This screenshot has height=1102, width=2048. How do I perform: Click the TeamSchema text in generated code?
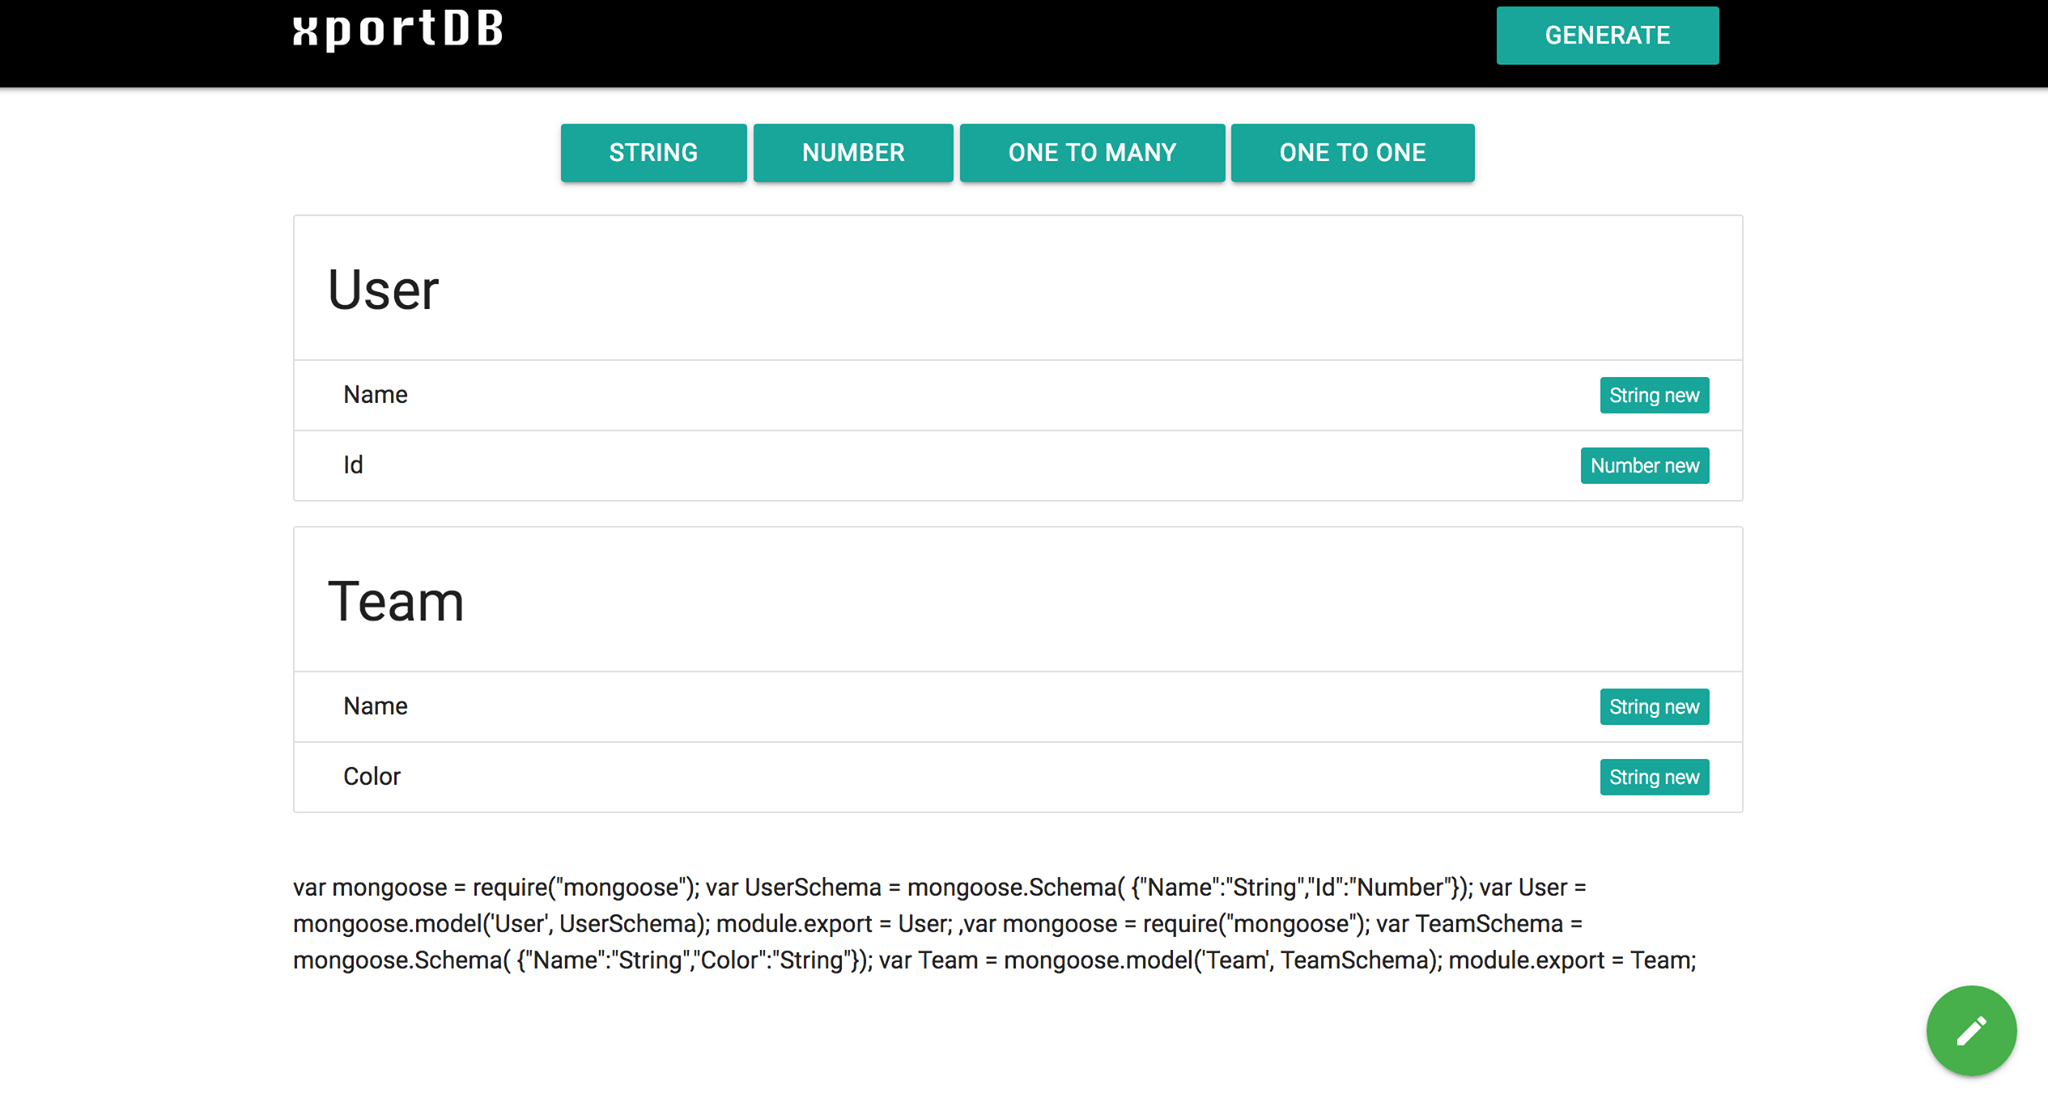(1488, 924)
